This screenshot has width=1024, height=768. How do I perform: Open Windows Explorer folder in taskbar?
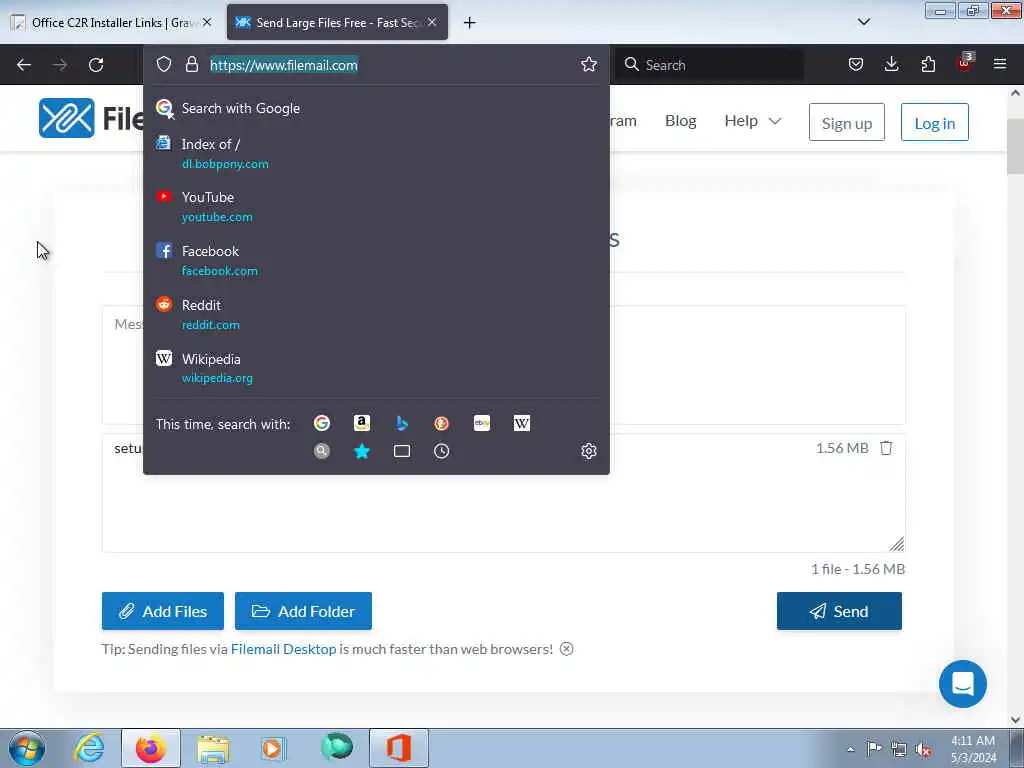pyautogui.click(x=213, y=749)
